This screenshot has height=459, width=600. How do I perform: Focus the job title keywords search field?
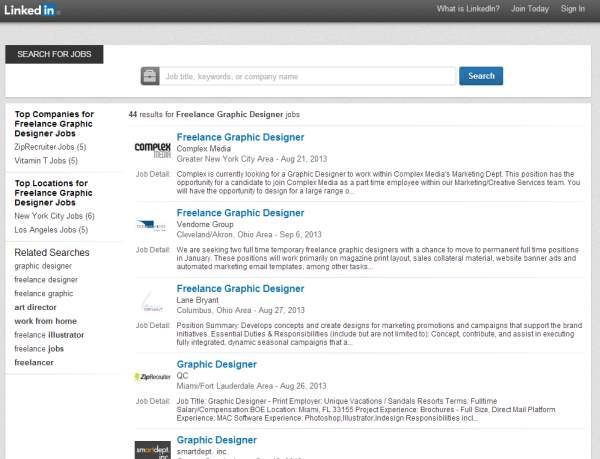pyautogui.click(x=308, y=76)
